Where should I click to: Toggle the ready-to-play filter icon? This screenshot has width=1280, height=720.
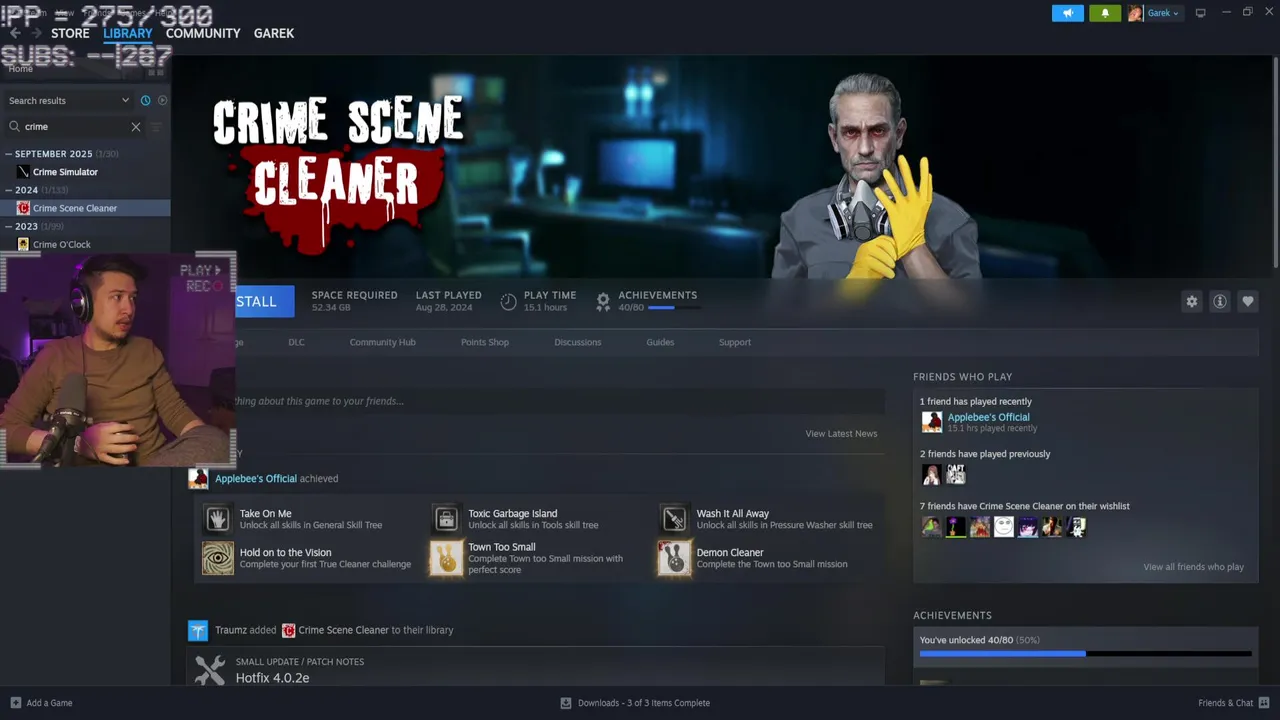click(162, 100)
